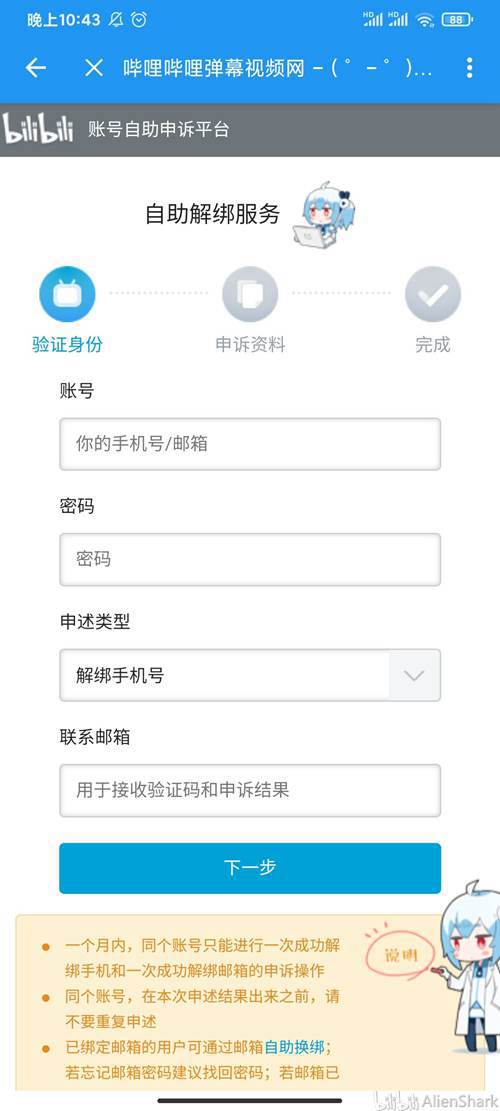Tap the back arrow in browser bar
This screenshot has width=500, height=1111.
(35, 68)
